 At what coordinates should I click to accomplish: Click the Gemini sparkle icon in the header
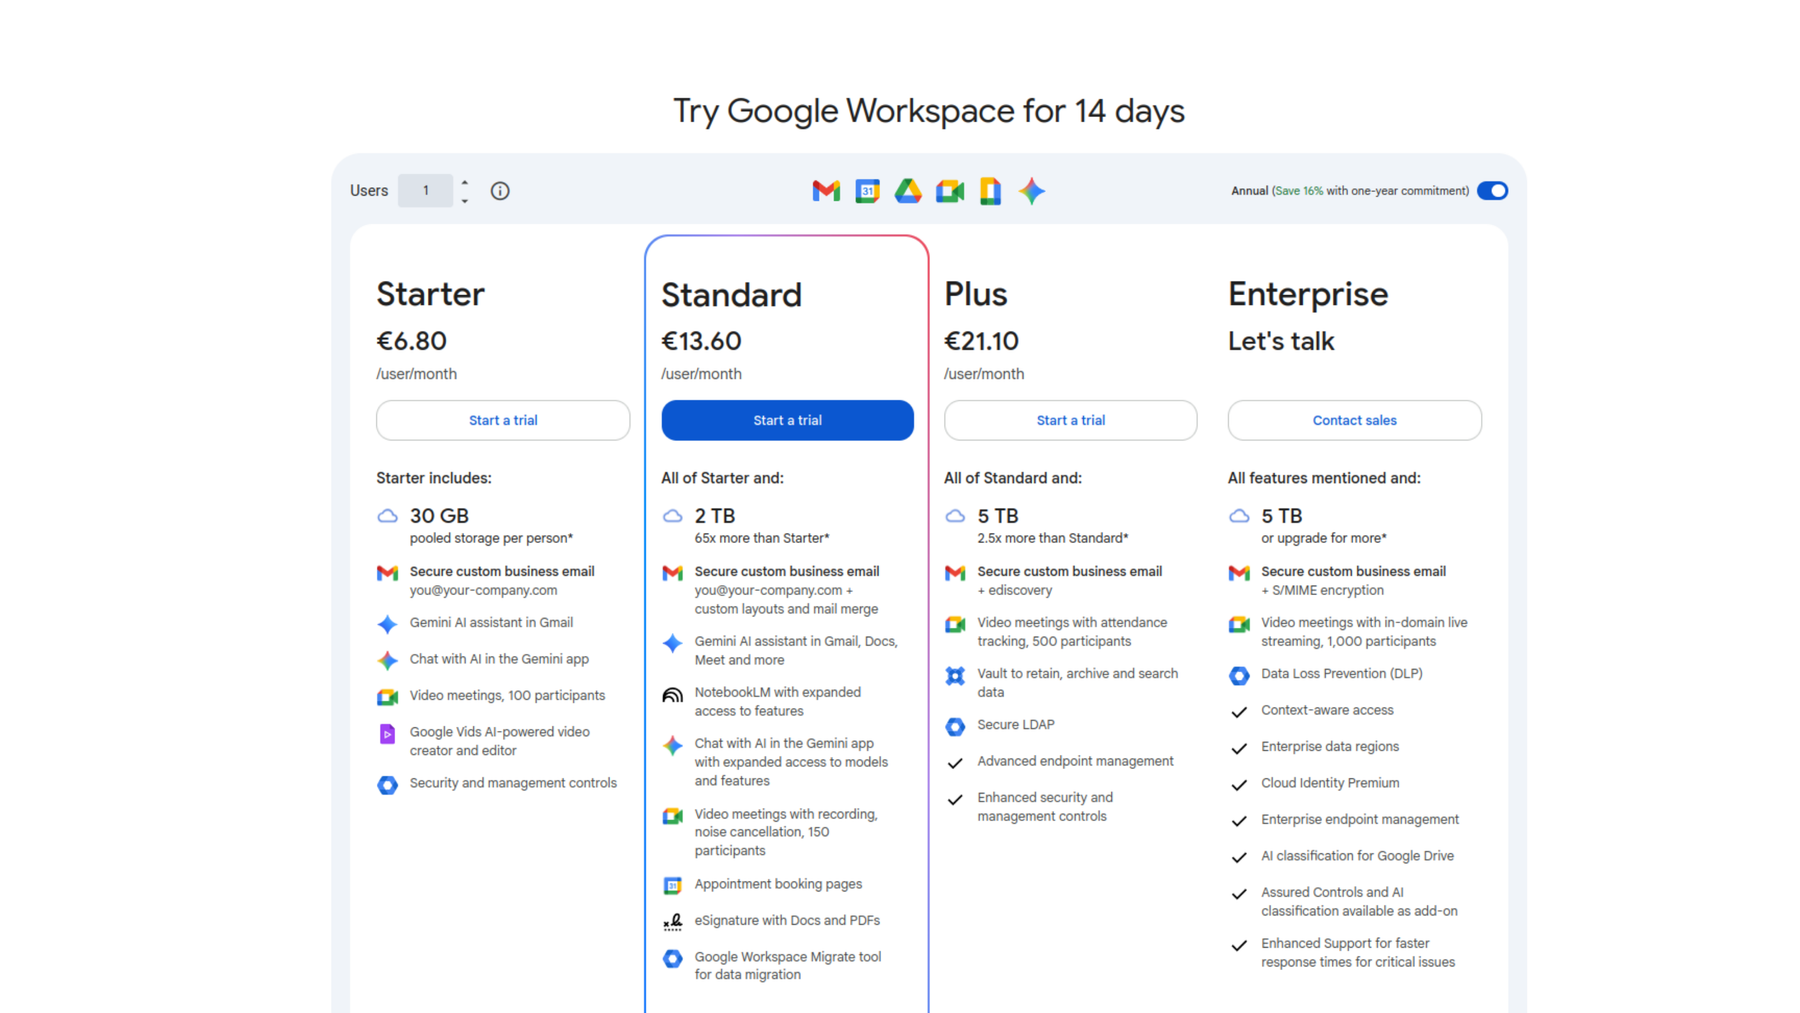pyautogui.click(x=1031, y=190)
